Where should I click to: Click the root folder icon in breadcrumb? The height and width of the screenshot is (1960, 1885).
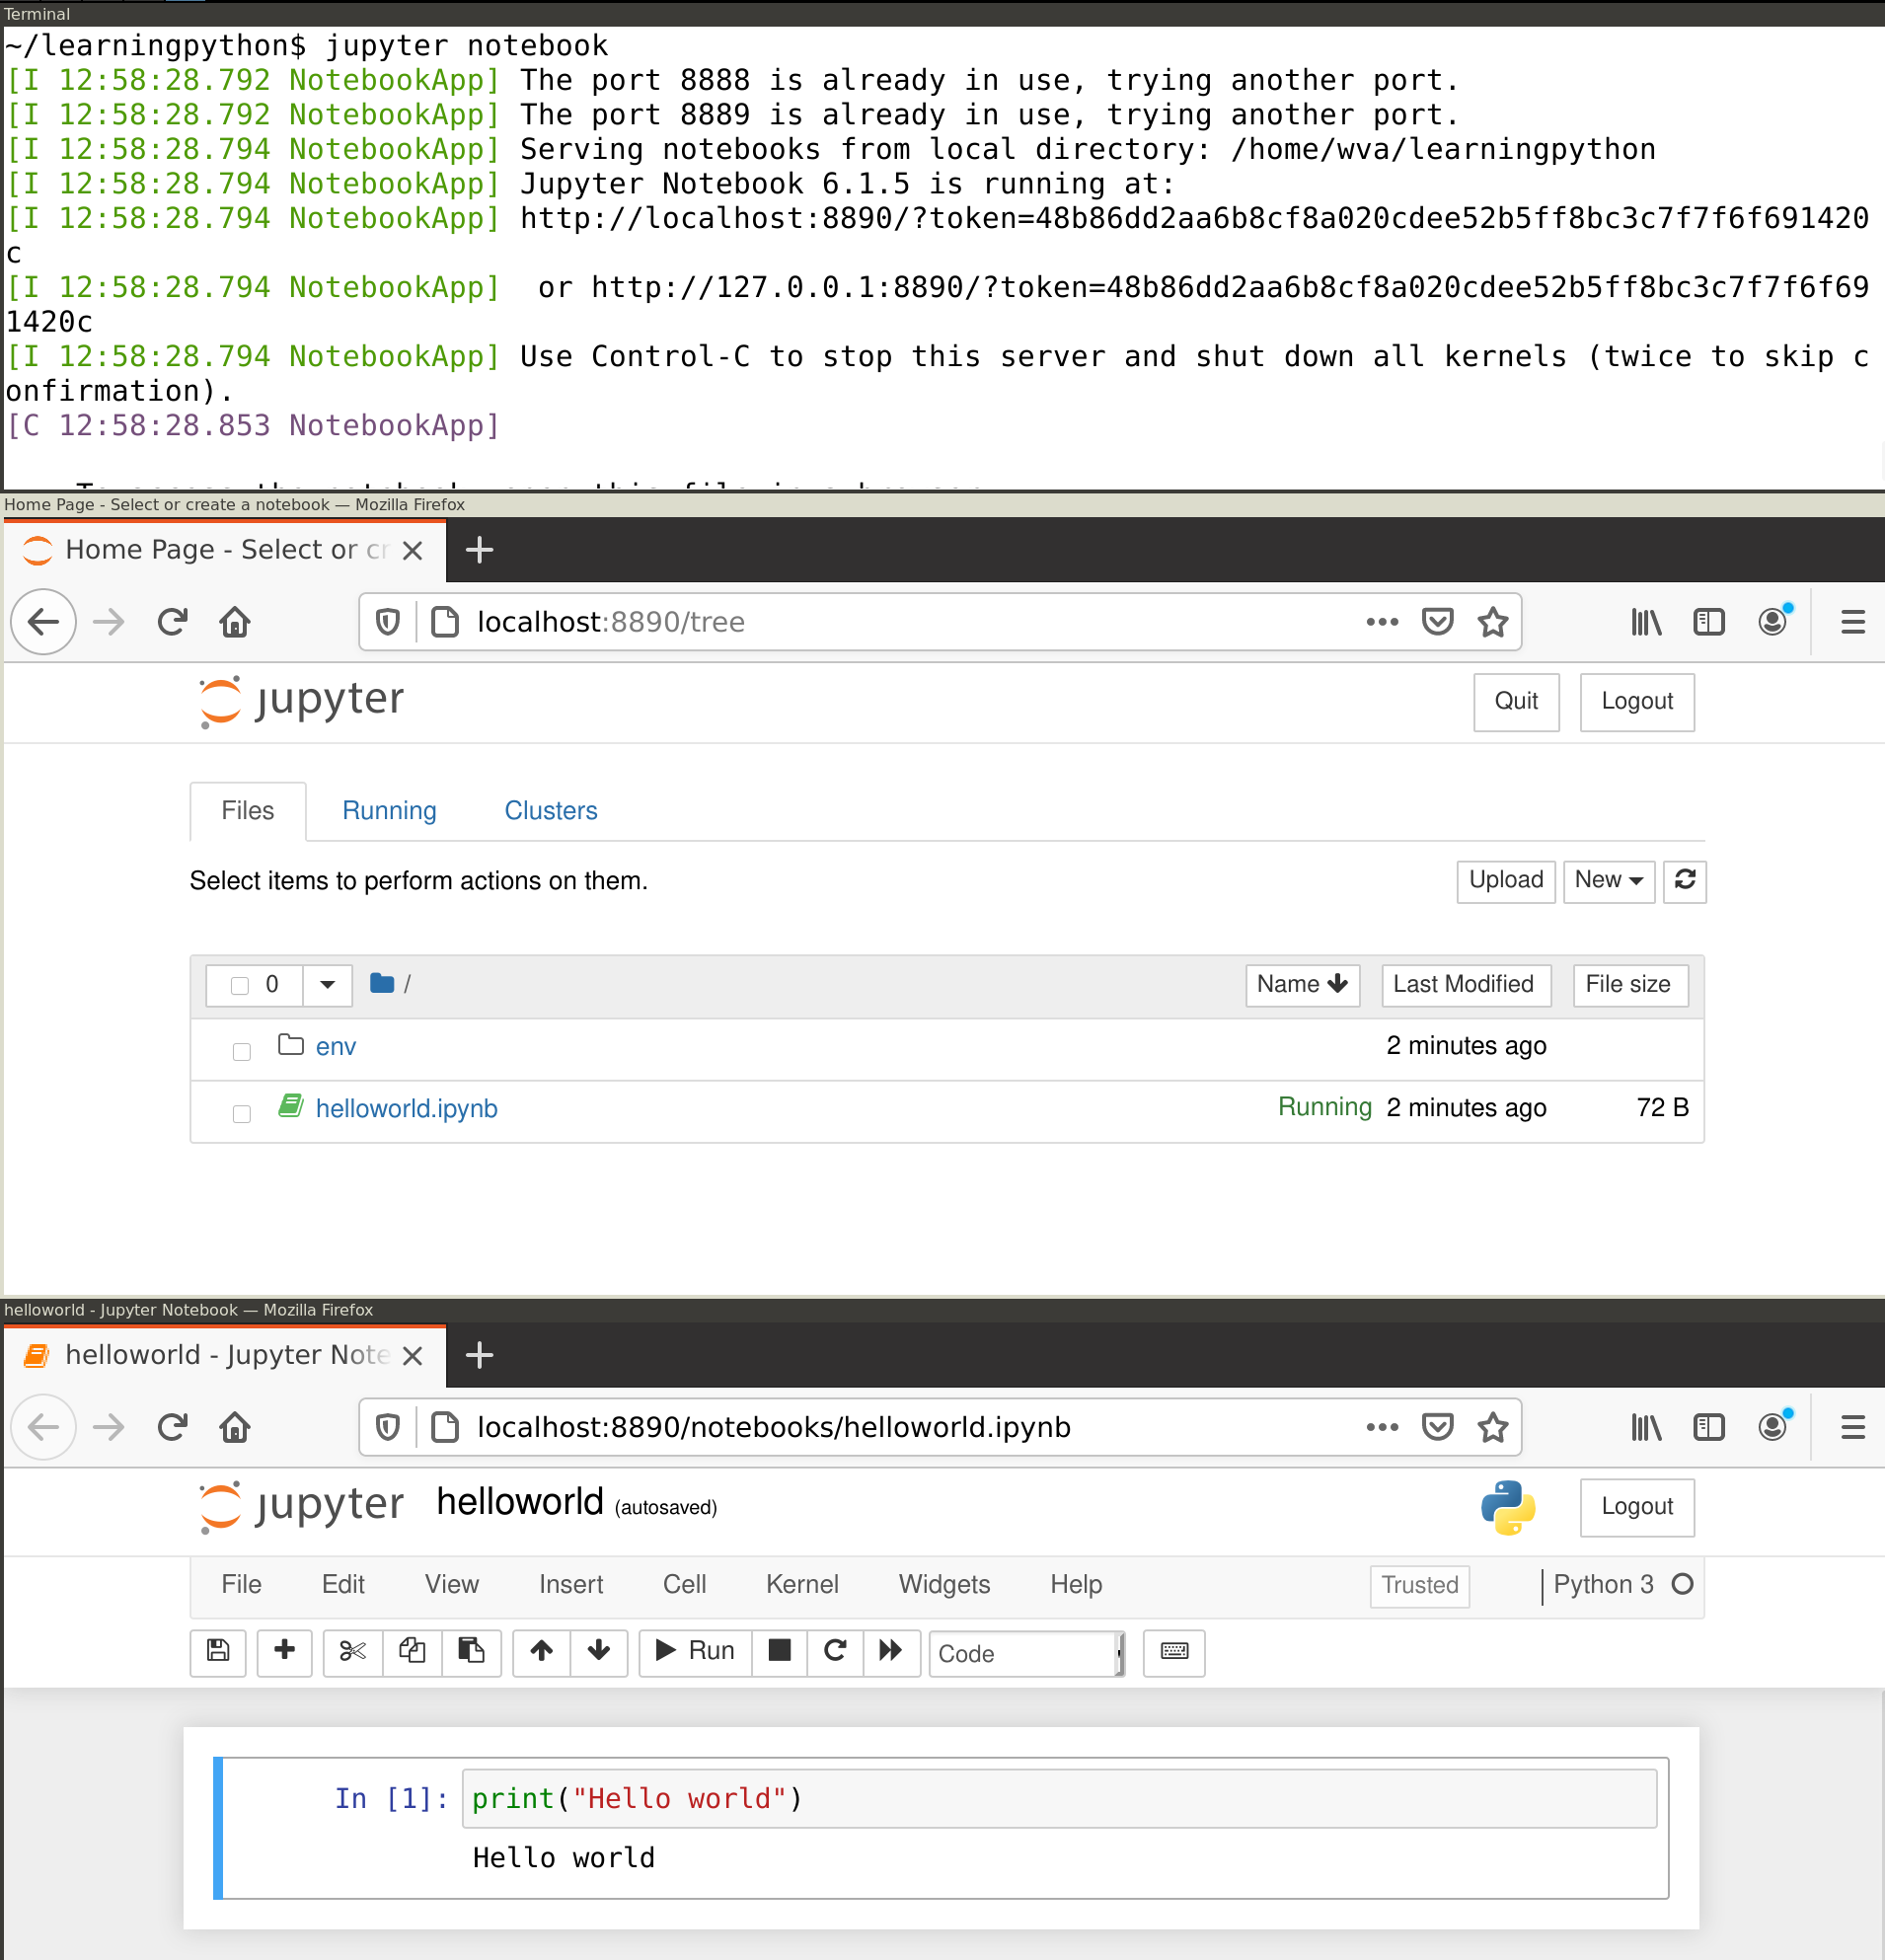click(x=381, y=984)
